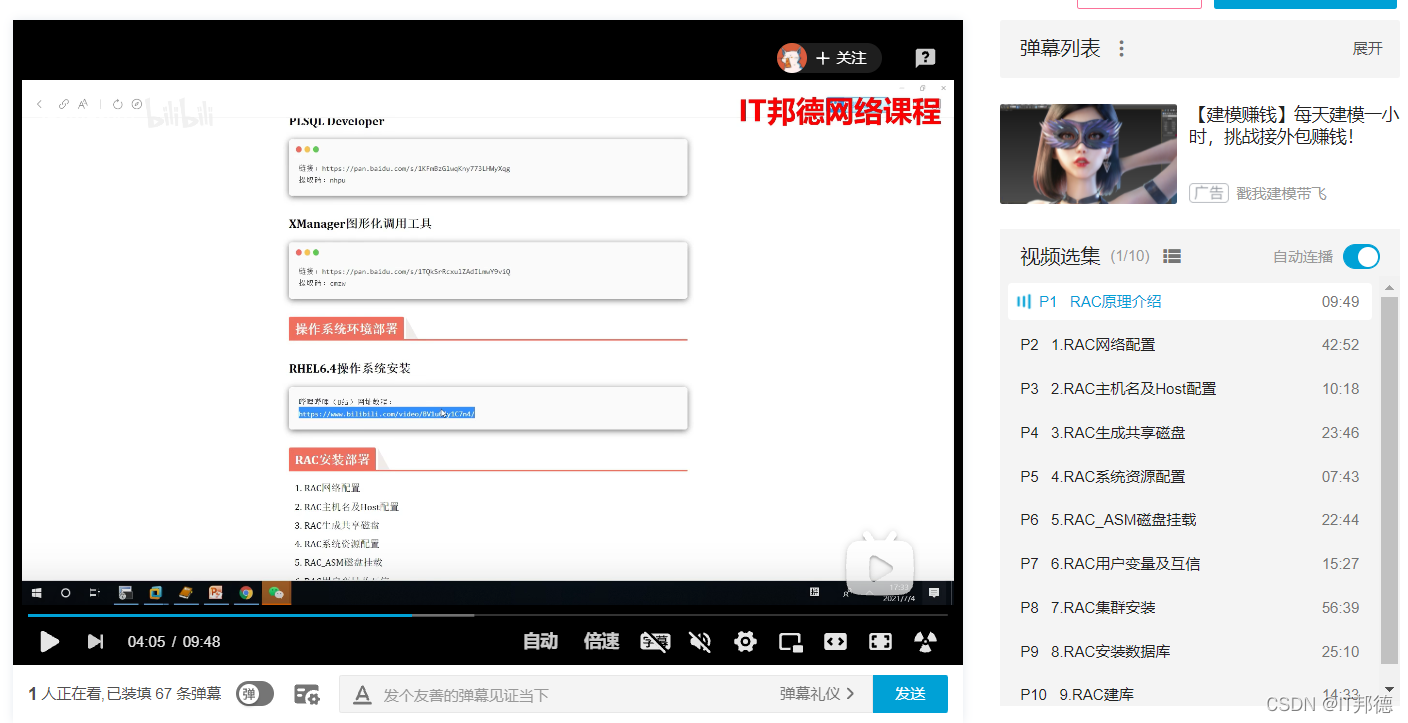1408x723 pixels.
Task: Play P3 2.RAC主机名及Host配置
Action: point(1190,389)
